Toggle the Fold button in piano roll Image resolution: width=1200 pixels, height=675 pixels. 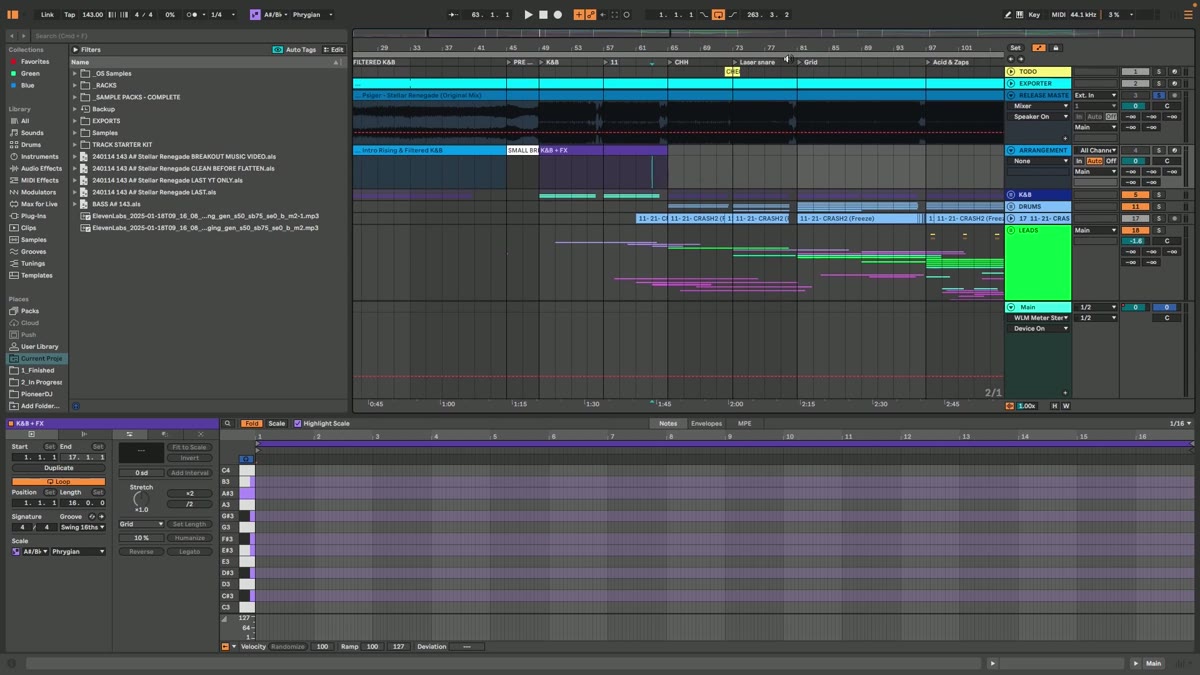point(251,423)
